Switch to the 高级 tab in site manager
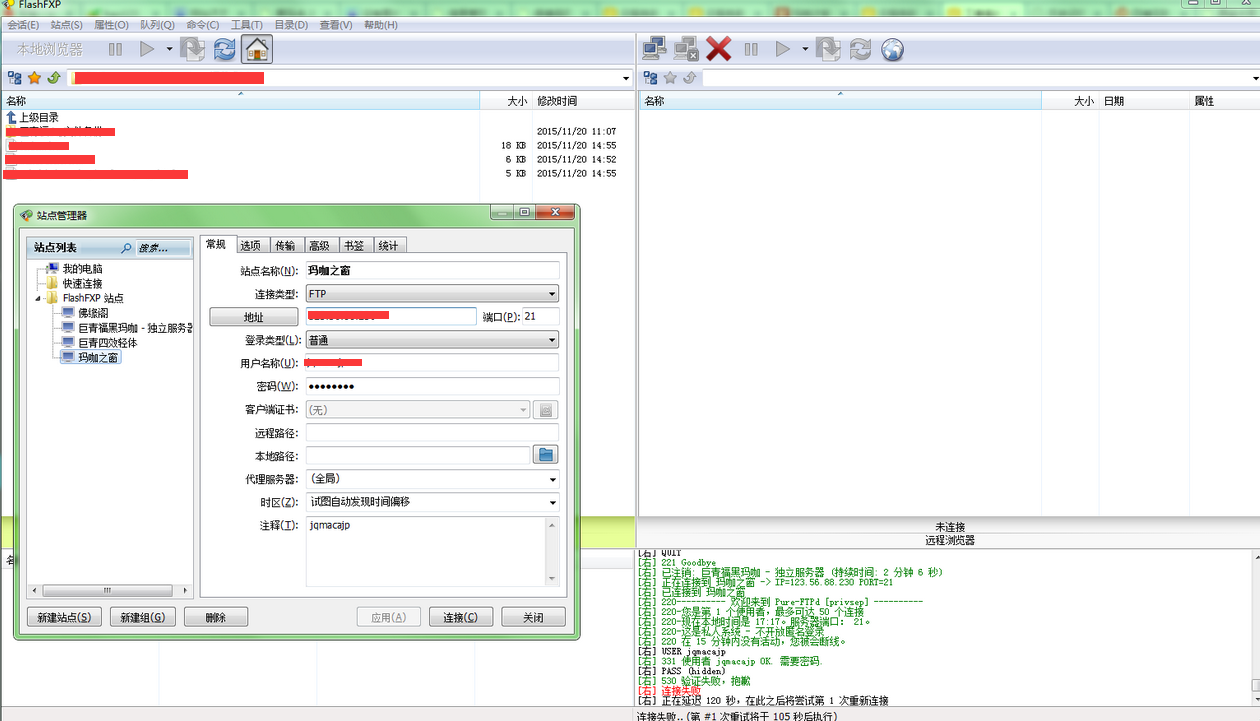Screen dimensions: 1260x721 [x=319, y=246]
